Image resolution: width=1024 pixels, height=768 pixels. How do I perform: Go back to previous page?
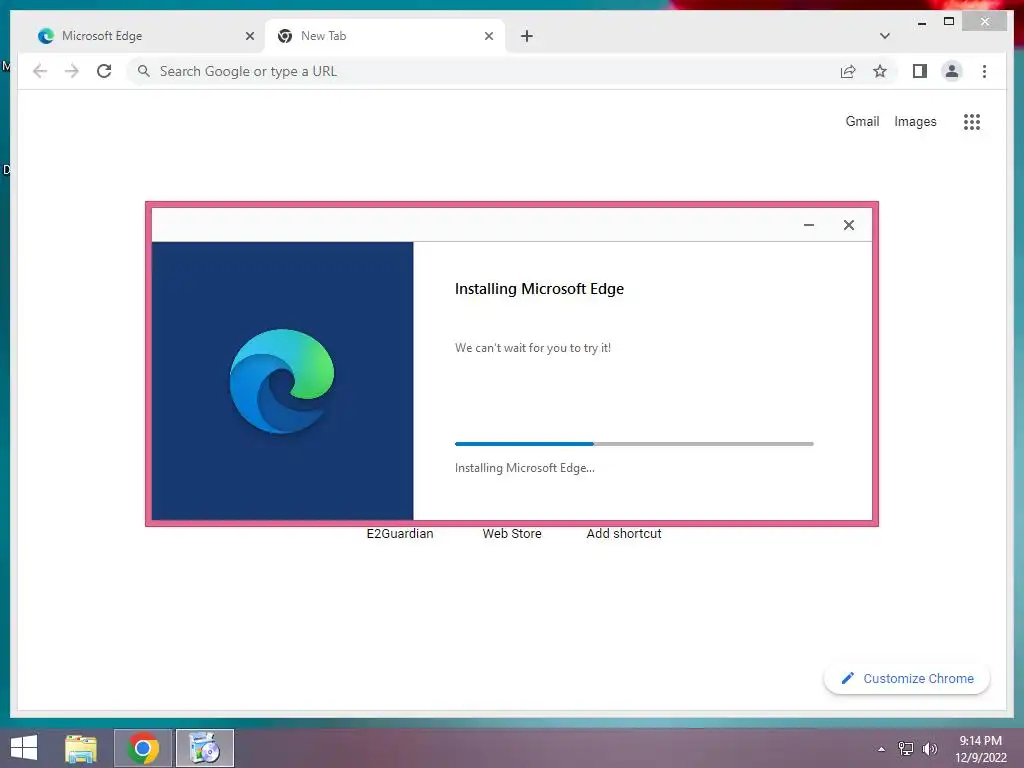point(40,71)
